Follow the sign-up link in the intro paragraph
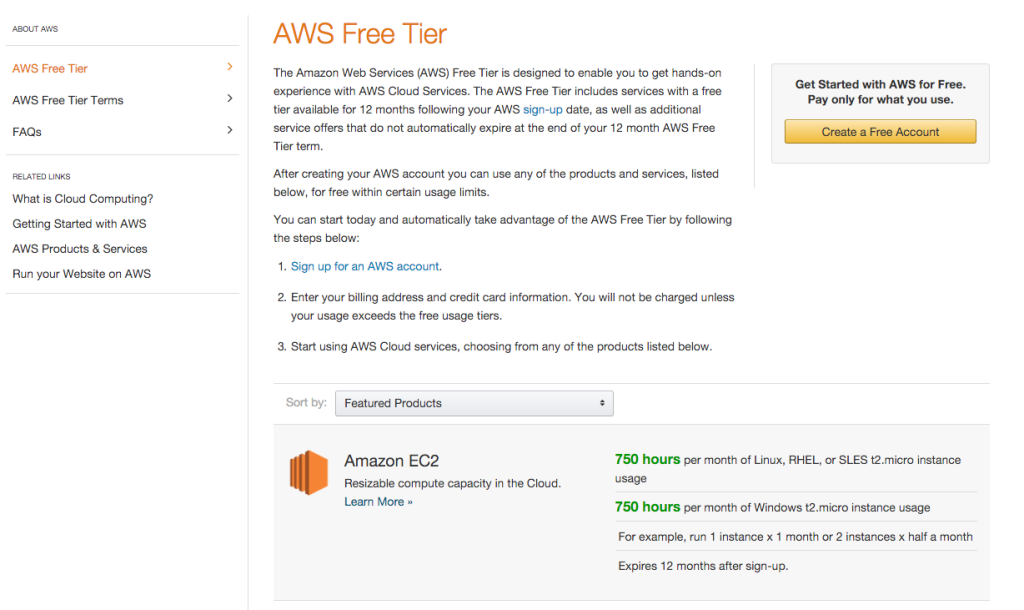1024x610 pixels. (543, 110)
